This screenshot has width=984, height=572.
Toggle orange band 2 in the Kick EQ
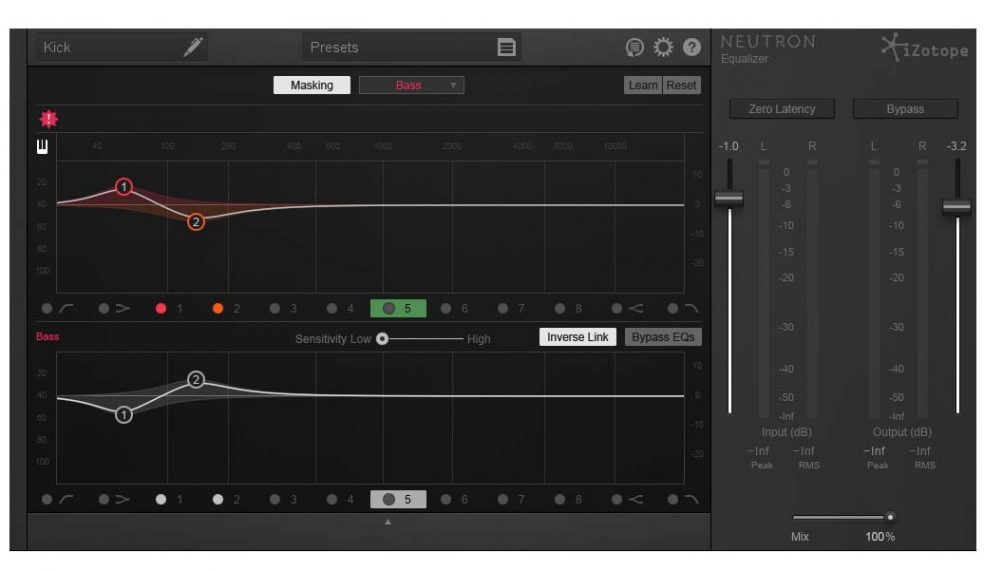pyautogui.click(x=218, y=308)
